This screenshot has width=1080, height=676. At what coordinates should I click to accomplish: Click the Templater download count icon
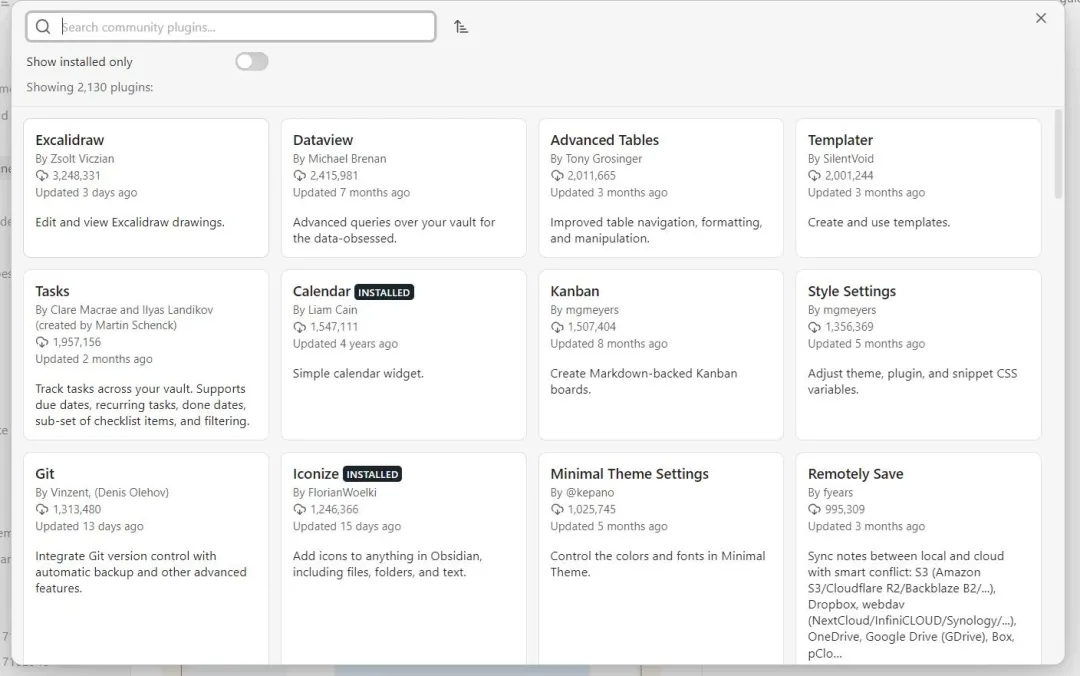(815, 175)
